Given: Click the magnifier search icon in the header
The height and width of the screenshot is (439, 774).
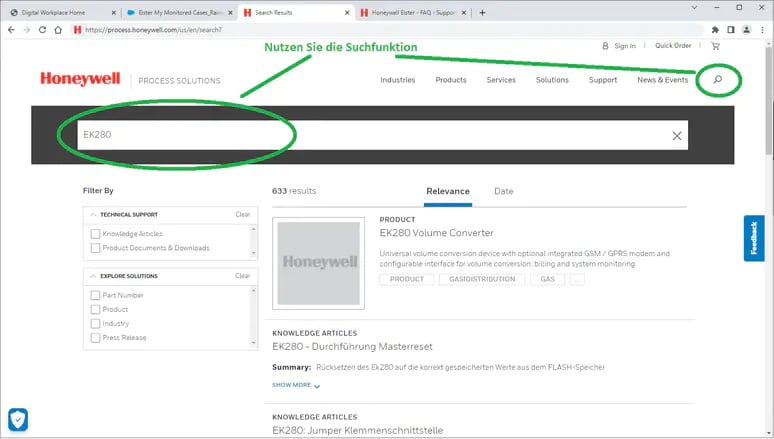Looking at the screenshot, I should 718,80.
